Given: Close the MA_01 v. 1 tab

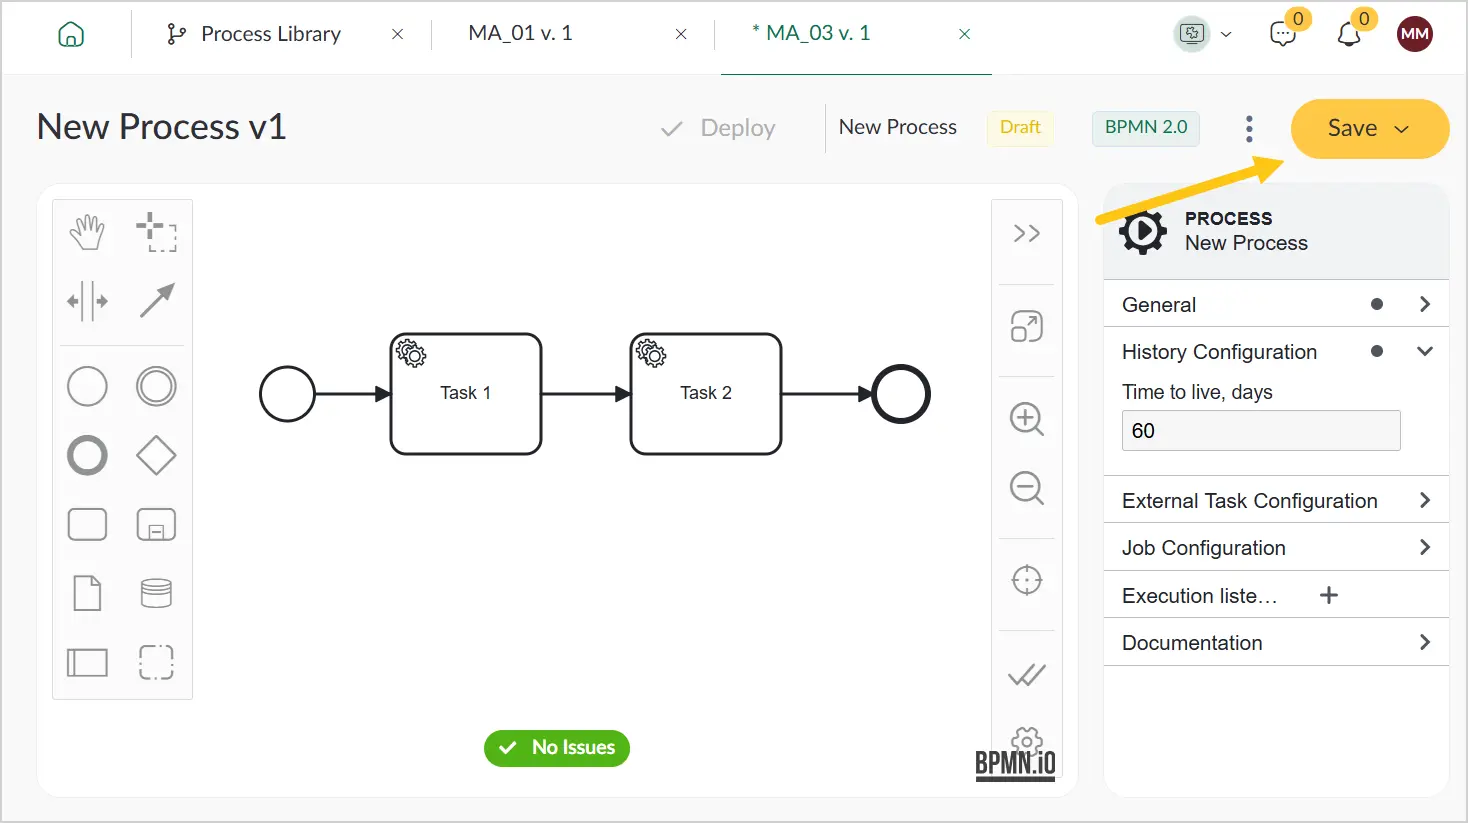Looking at the screenshot, I should (x=681, y=34).
